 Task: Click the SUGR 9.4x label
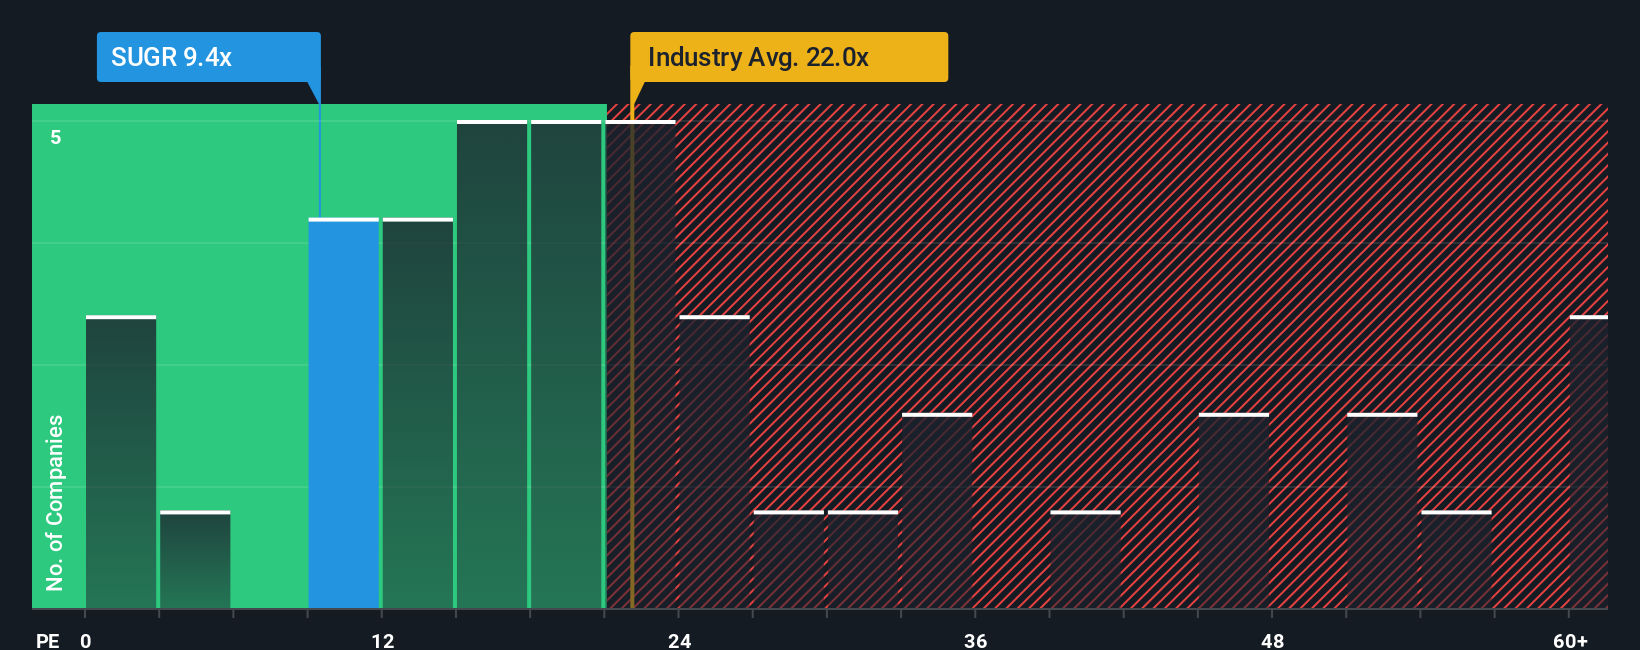point(208,57)
